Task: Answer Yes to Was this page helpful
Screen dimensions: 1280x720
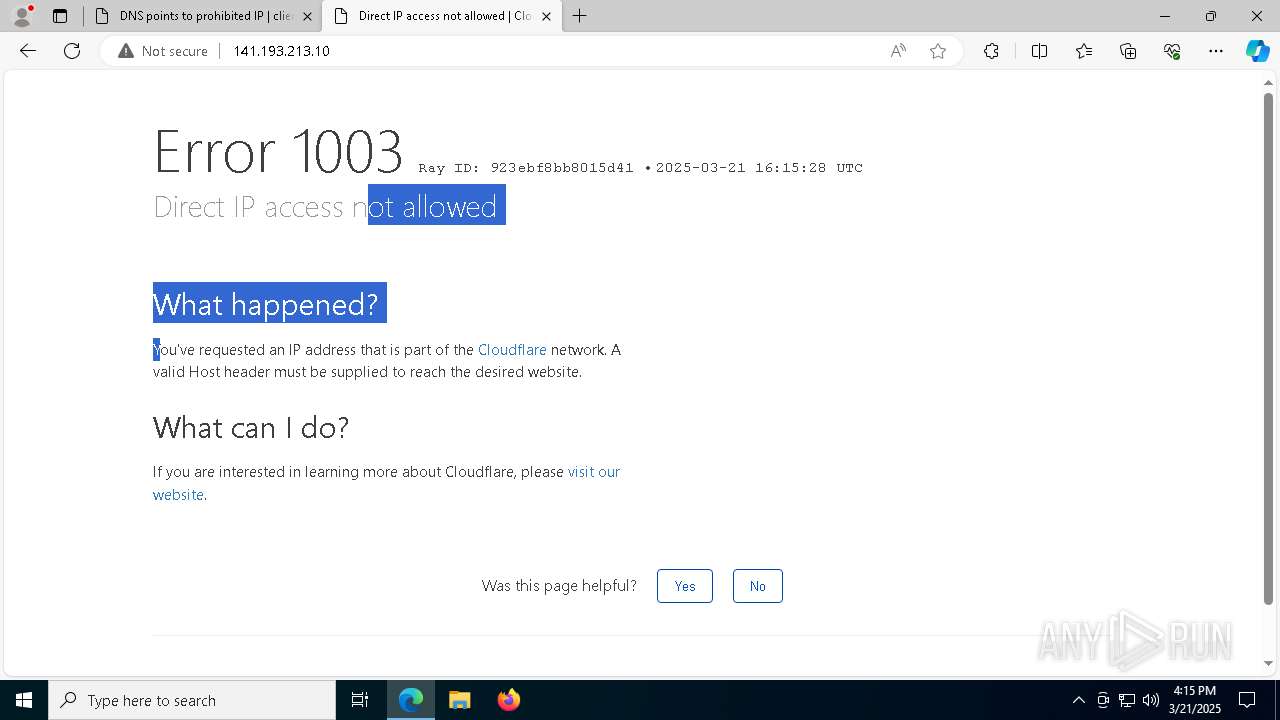Action: 685,586
